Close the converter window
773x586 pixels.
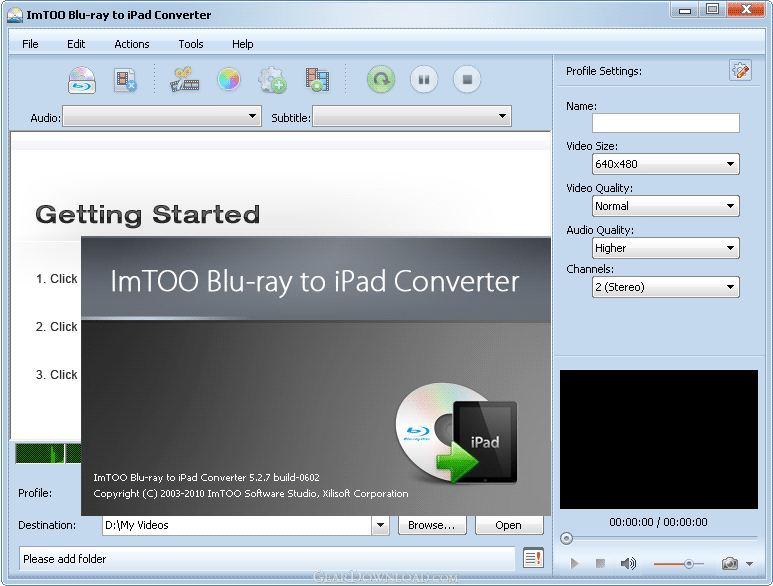point(746,10)
